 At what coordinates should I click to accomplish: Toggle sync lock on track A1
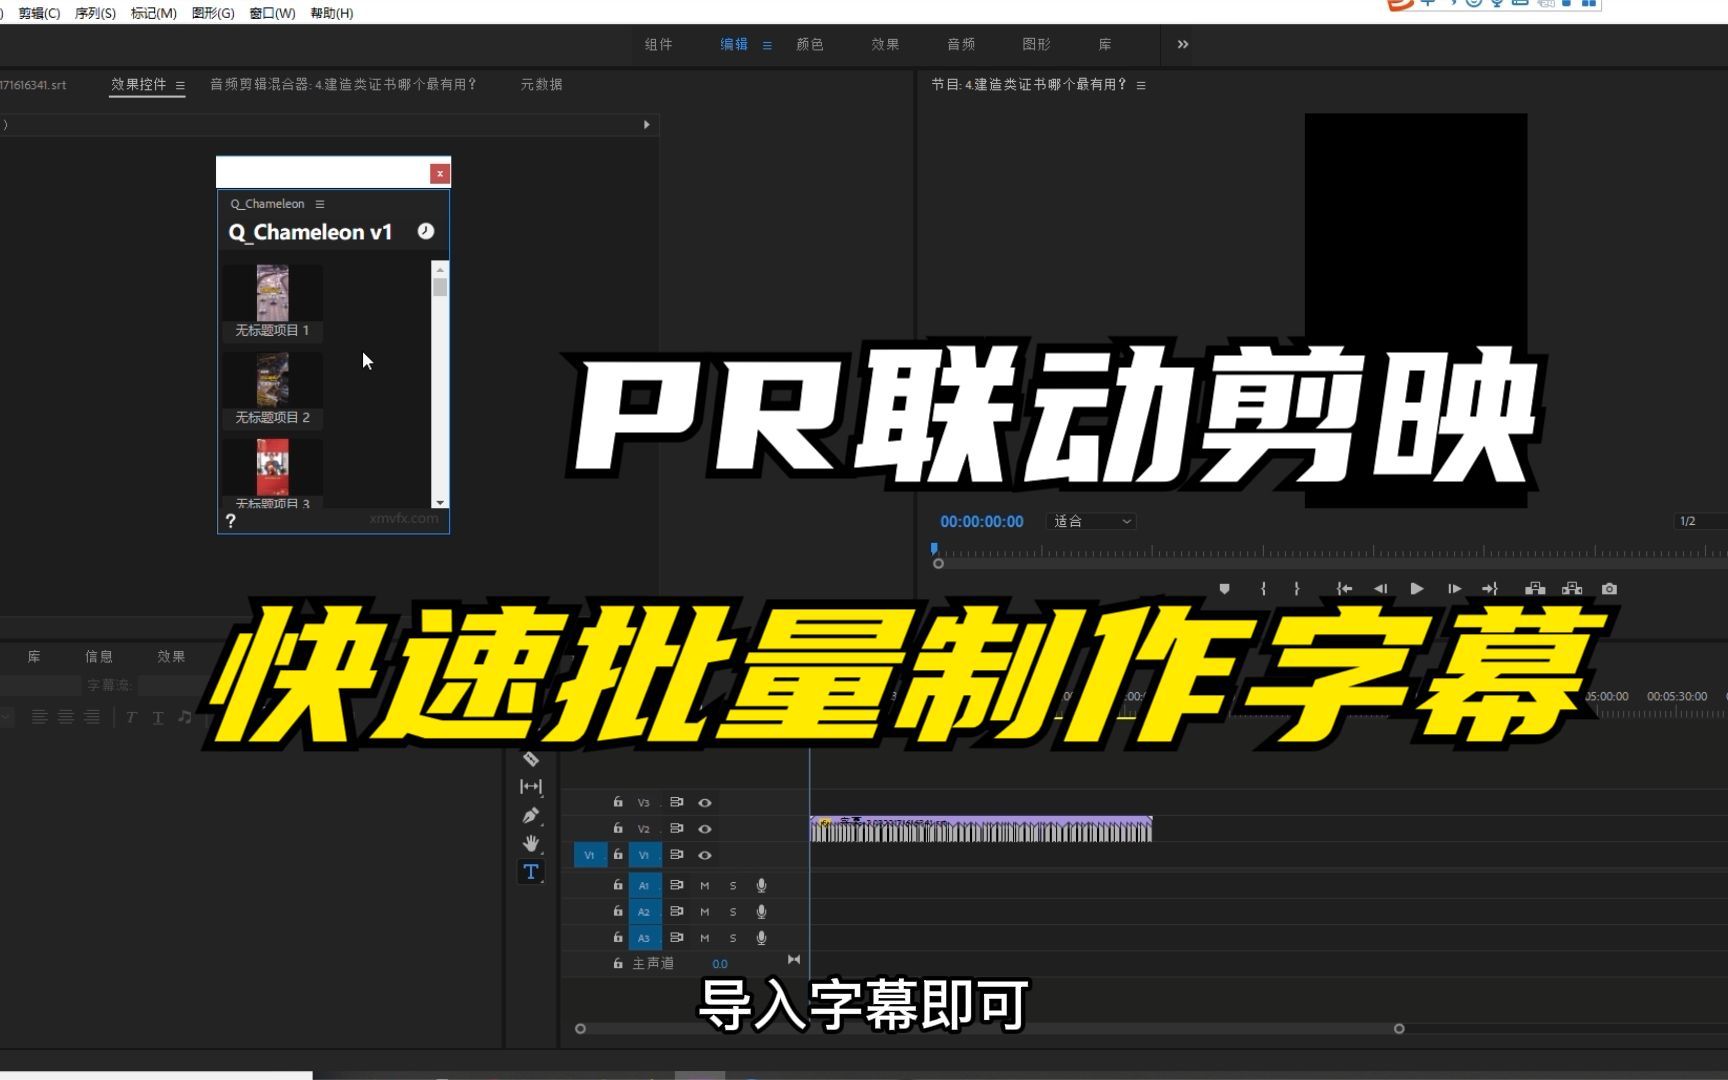[676, 885]
